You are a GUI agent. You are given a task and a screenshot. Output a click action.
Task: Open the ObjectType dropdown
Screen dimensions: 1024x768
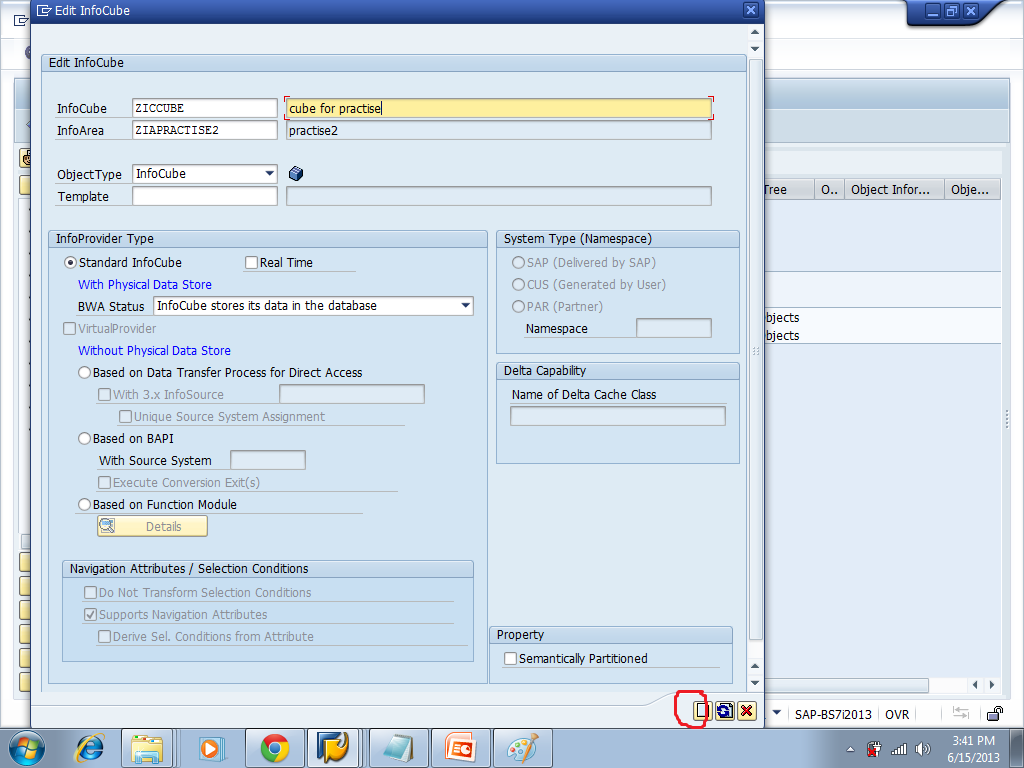pyautogui.click(x=270, y=173)
